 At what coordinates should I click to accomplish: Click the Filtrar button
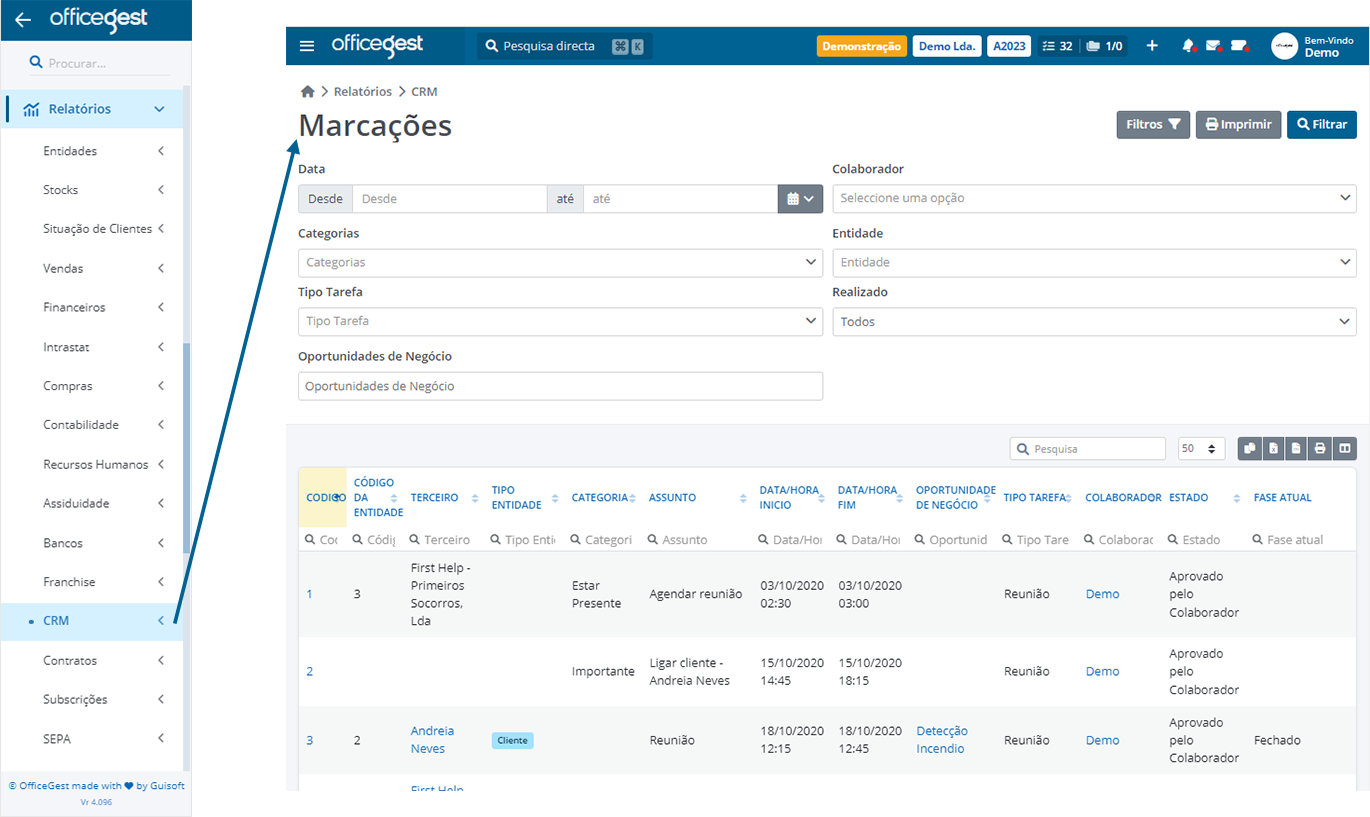pyautogui.click(x=1321, y=124)
